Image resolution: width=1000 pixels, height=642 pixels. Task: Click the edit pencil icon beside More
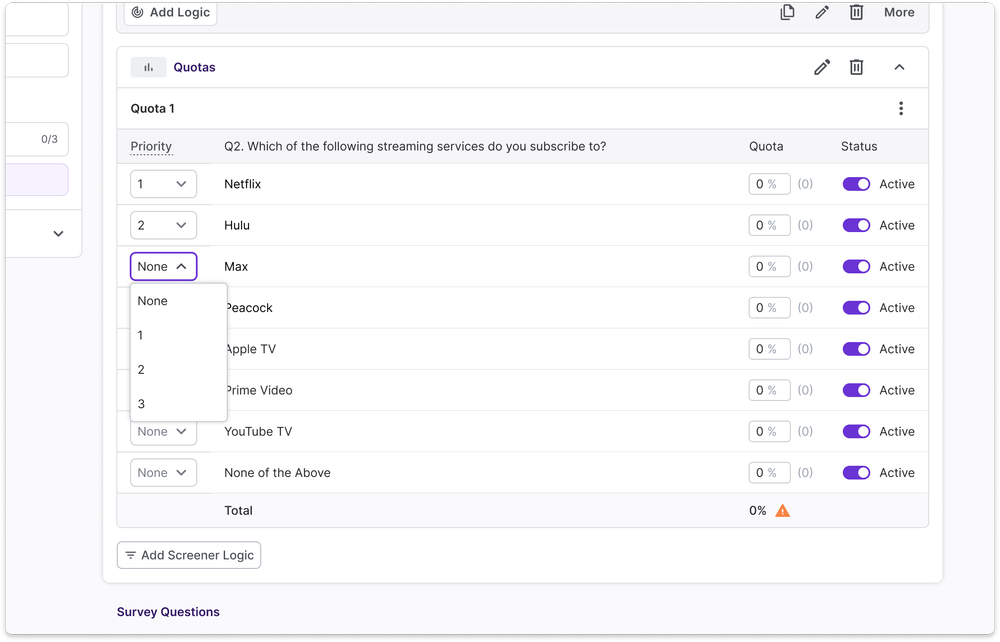(822, 12)
